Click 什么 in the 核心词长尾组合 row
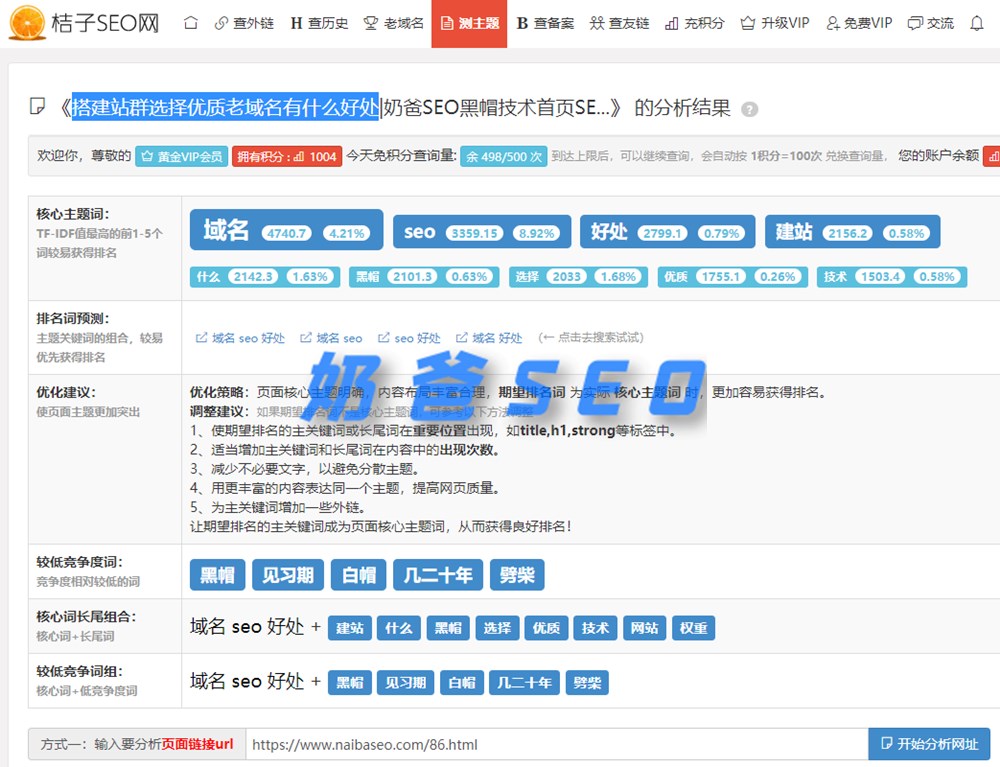 399,628
